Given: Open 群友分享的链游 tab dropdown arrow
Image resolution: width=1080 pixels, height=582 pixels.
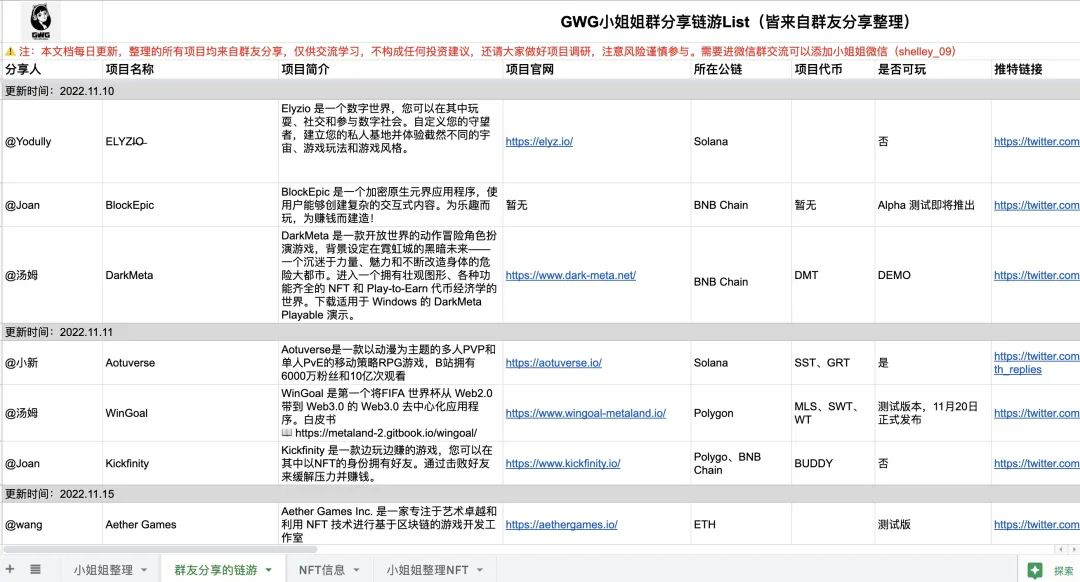Looking at the screenshot, I should tap(269, 570).
